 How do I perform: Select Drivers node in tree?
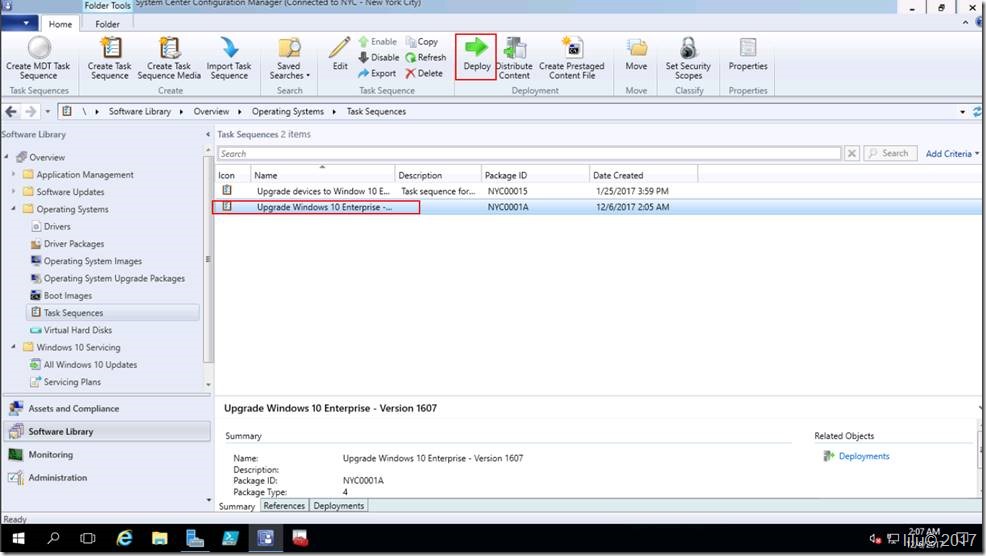pos(57,226)
